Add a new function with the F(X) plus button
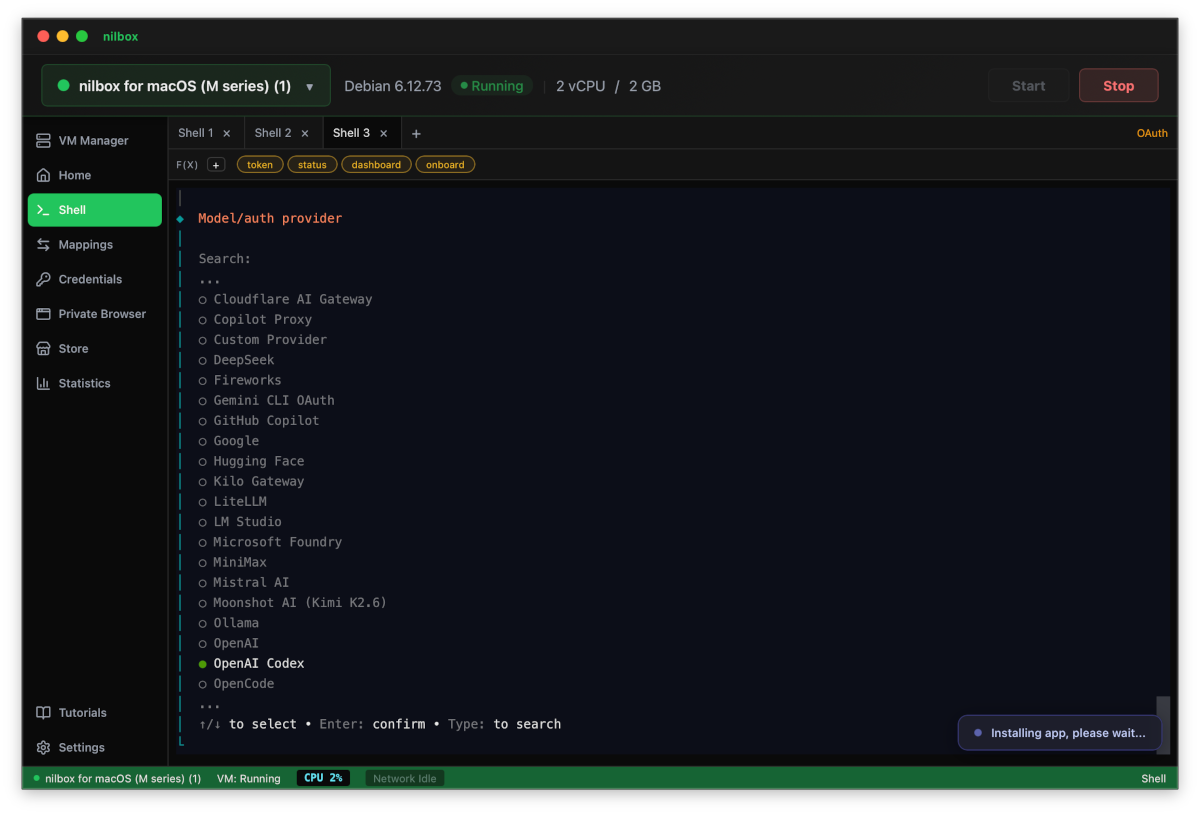 [216, 164]
